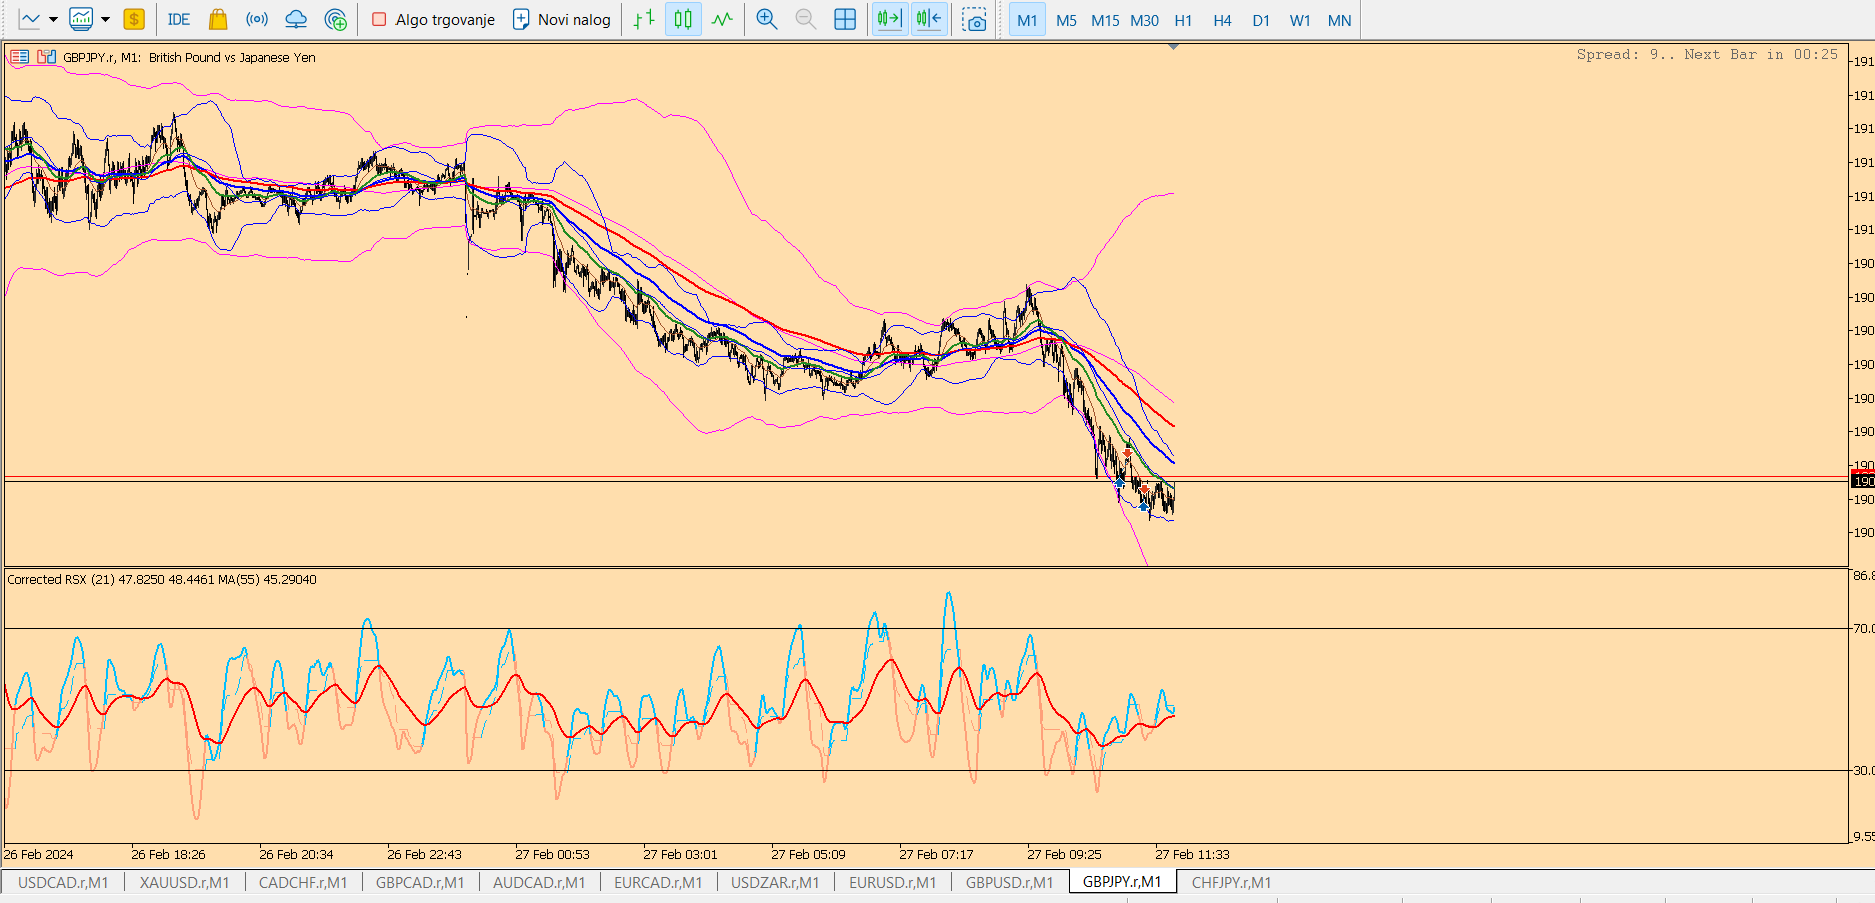Open the AUDCAD.r,M1 chart tab
This screenshot has width=1875, height=903.
click(539, 882)
